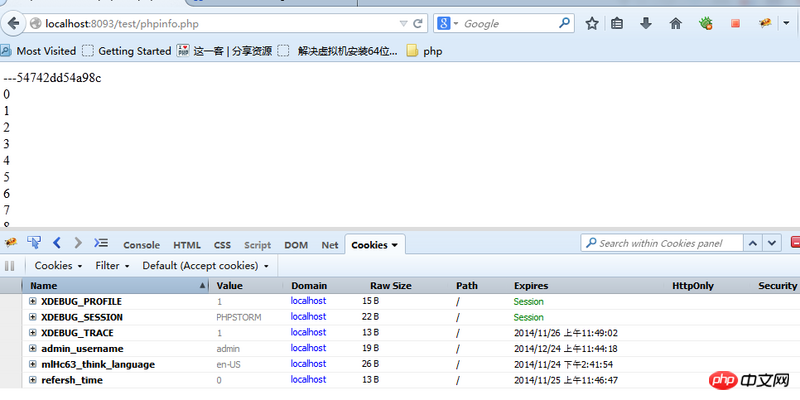
Task: Click the Getting Started bookmark
Action: pos(127,51)
